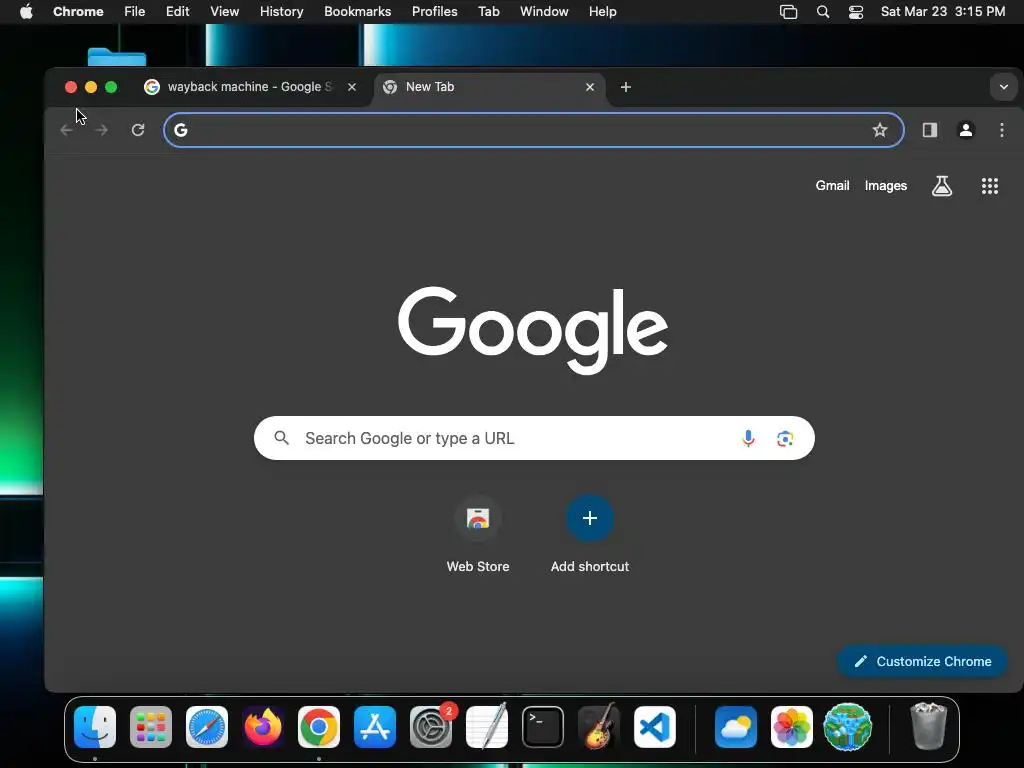Screen dimensions: 1024x768
Task: Open the globe map app in the Dock
Action: (x=848, y=727)
